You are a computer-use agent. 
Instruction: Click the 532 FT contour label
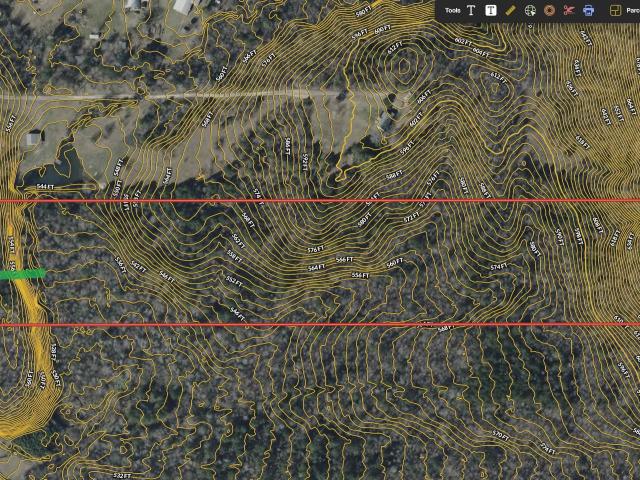coord(122,476)
